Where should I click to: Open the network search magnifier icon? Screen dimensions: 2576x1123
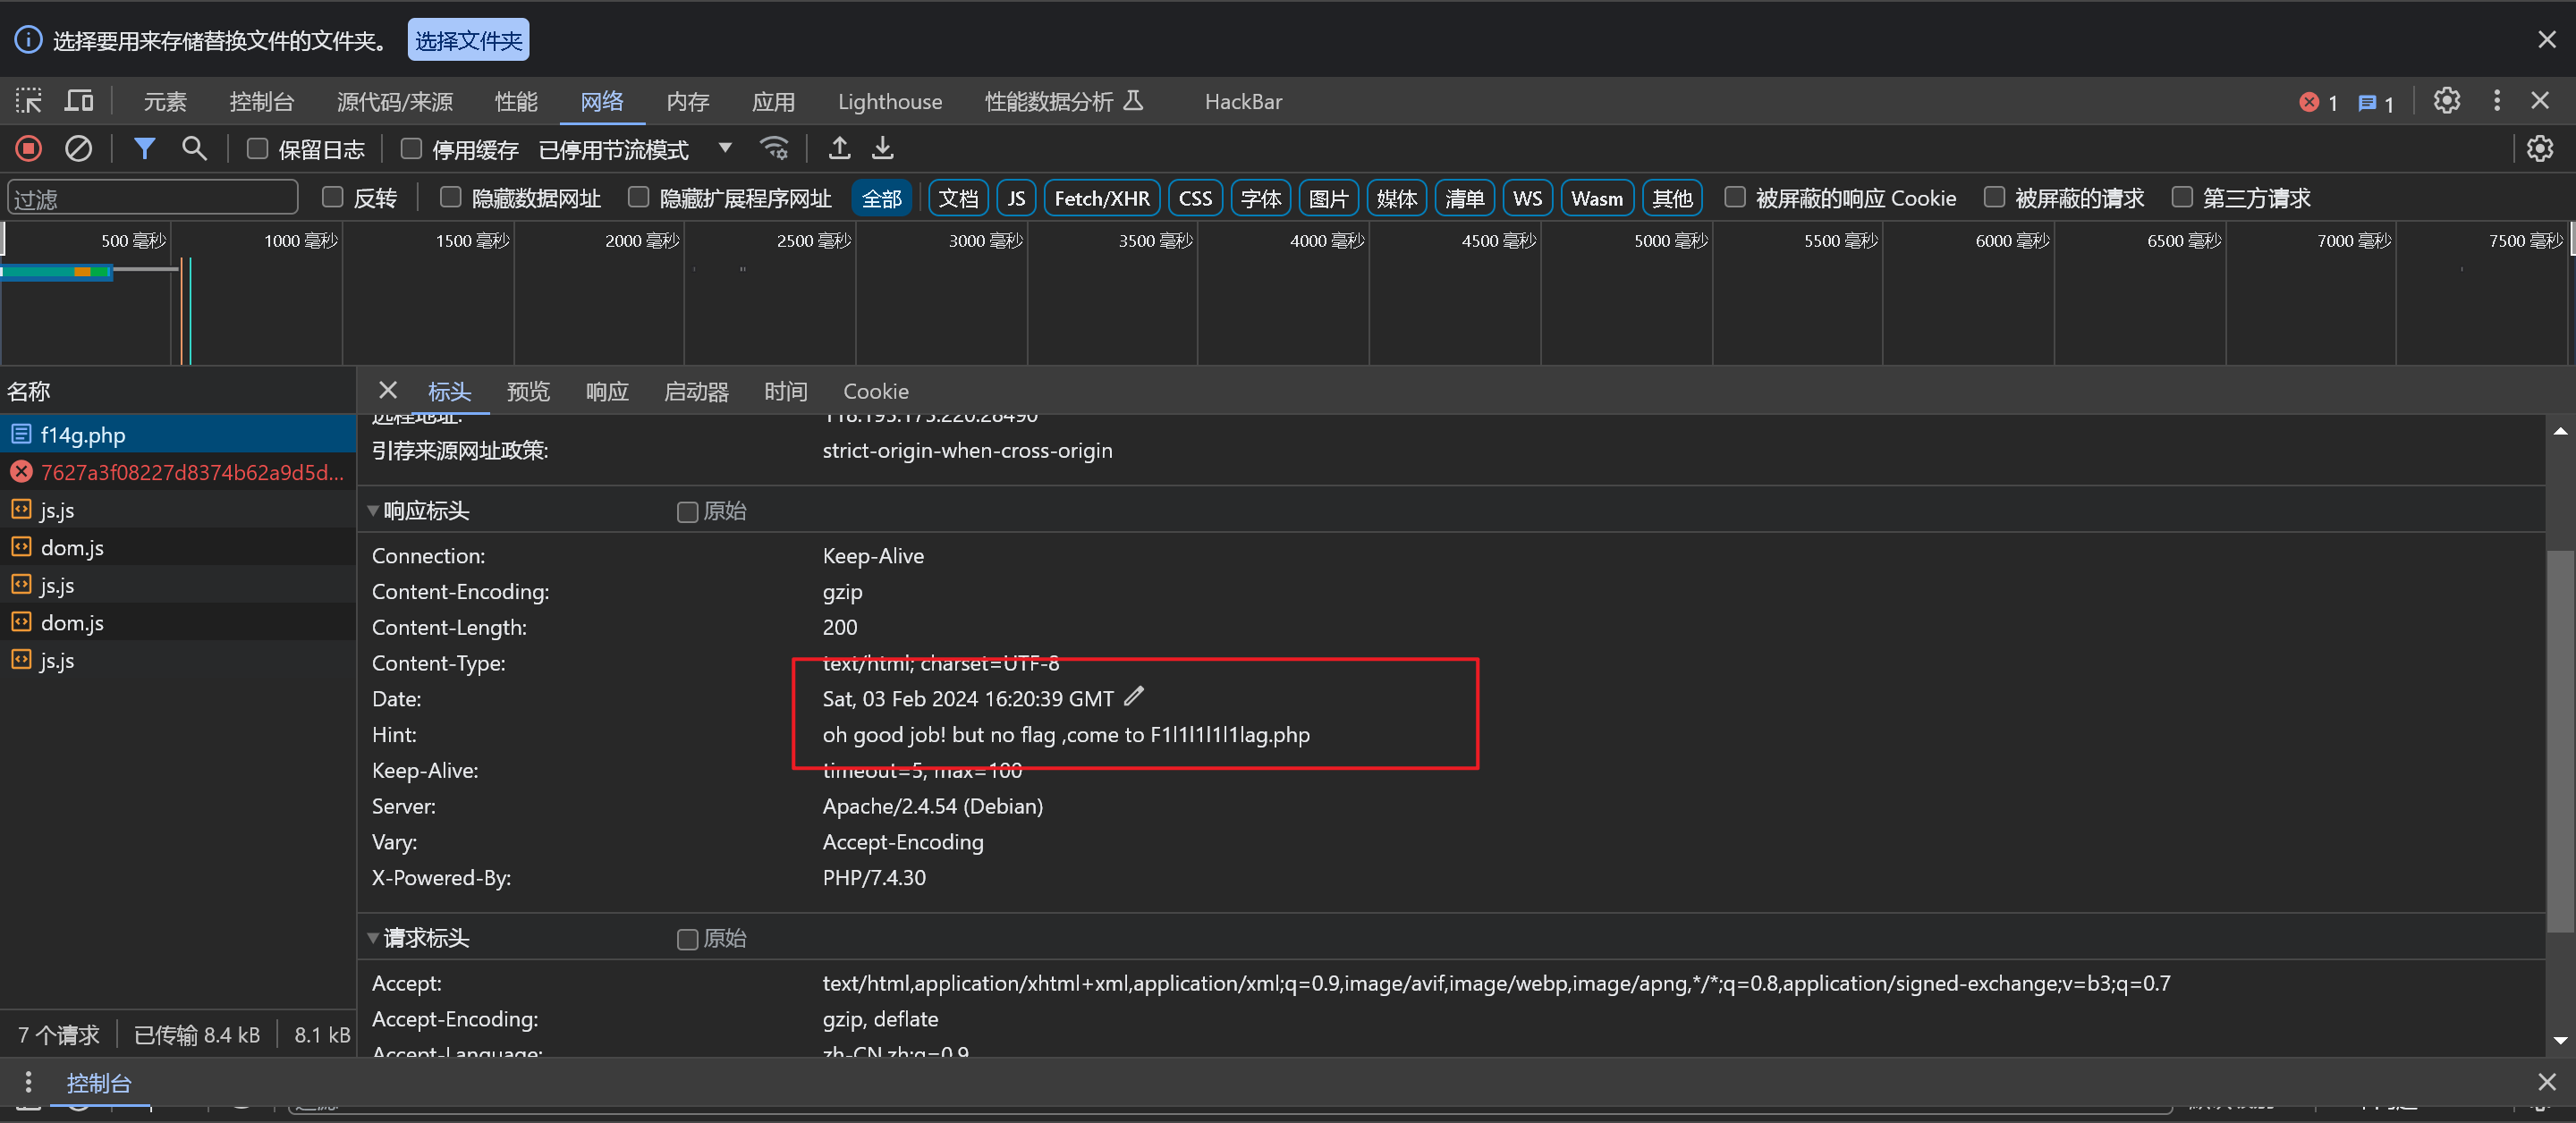point(194,149)
